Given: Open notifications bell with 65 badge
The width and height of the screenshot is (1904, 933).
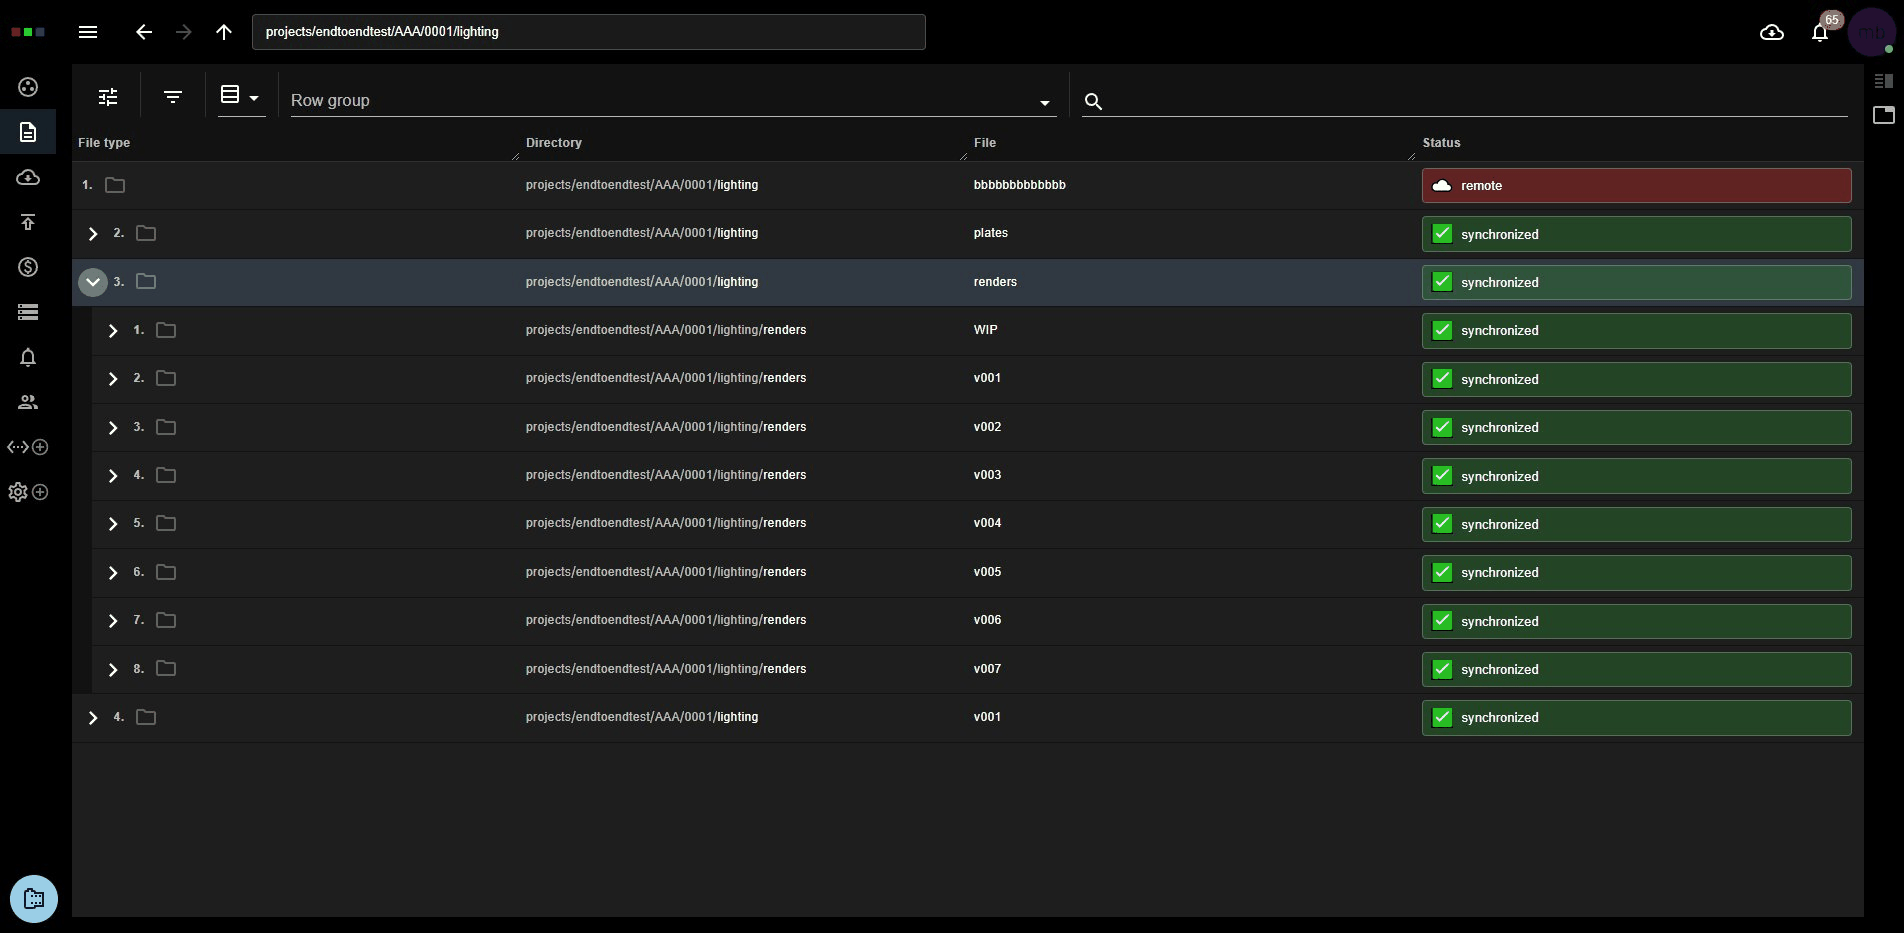Looking at the screenshot, I should 1820,32.
